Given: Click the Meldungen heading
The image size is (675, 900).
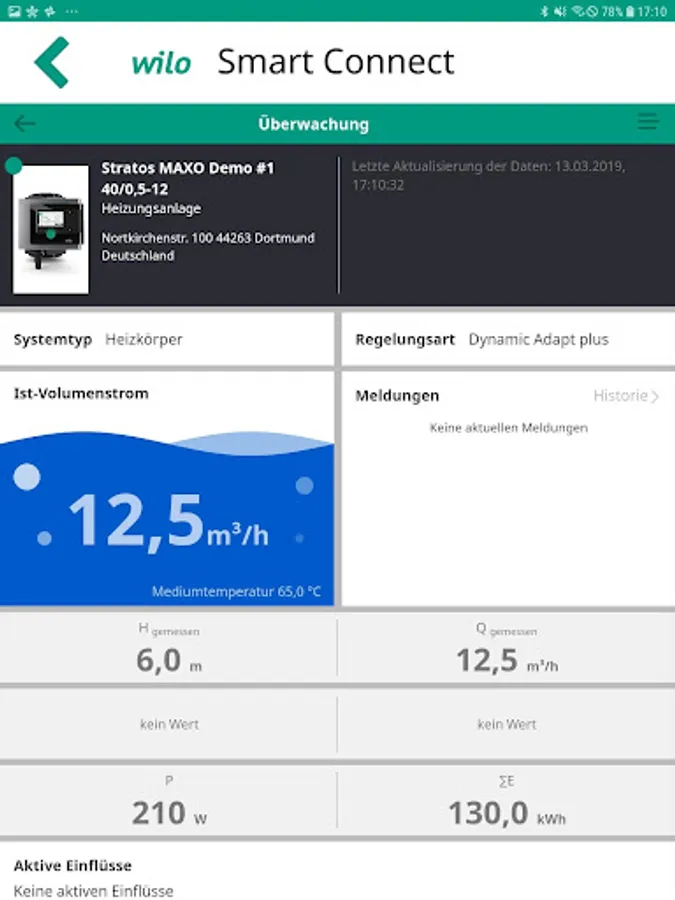Looking at the screenshot, I should 397,396.
